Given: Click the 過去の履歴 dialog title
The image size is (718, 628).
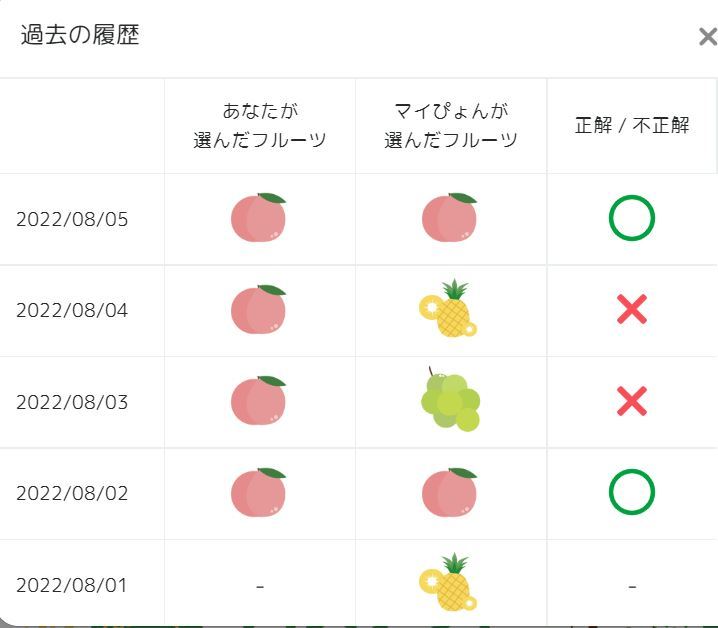Looking at the screenshot, I should [80, 35].
